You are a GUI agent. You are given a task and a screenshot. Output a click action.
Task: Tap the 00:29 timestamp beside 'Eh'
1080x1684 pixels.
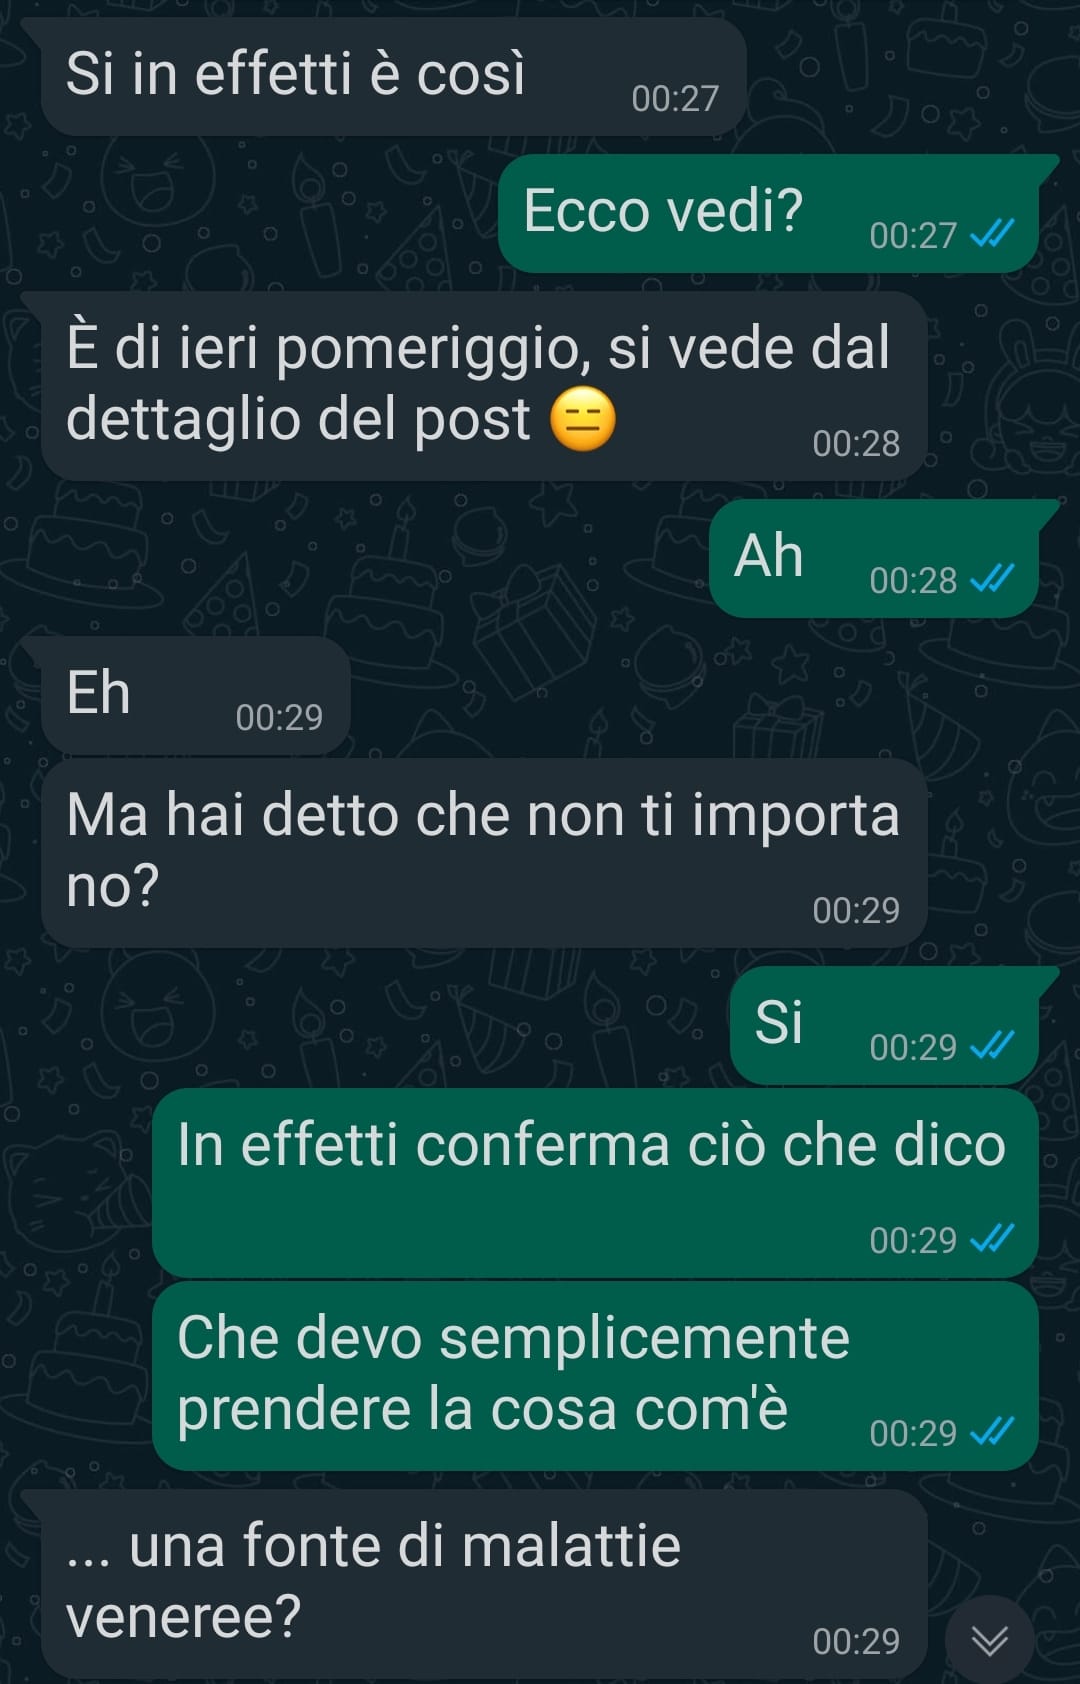(279, 717)
